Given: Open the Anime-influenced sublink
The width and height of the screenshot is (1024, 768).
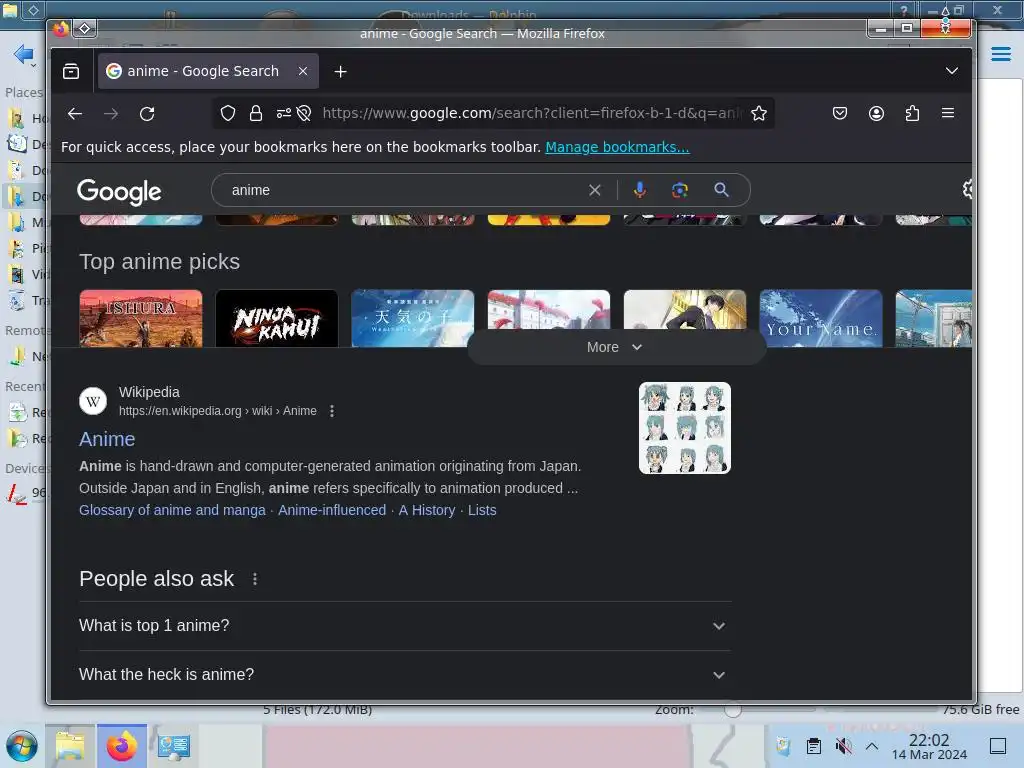Looking at the screenshot, I should pyautogui.click(x=332, y=510).
